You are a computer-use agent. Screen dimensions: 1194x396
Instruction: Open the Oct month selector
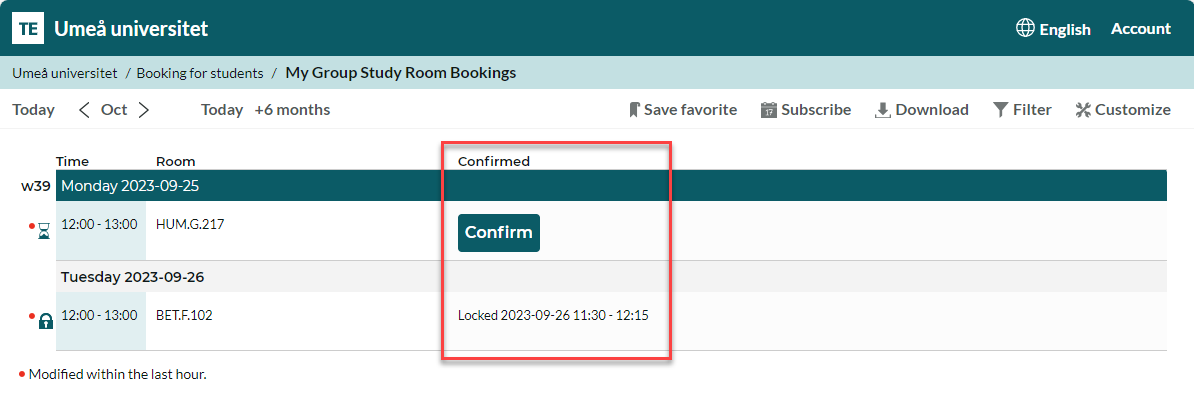114,110
